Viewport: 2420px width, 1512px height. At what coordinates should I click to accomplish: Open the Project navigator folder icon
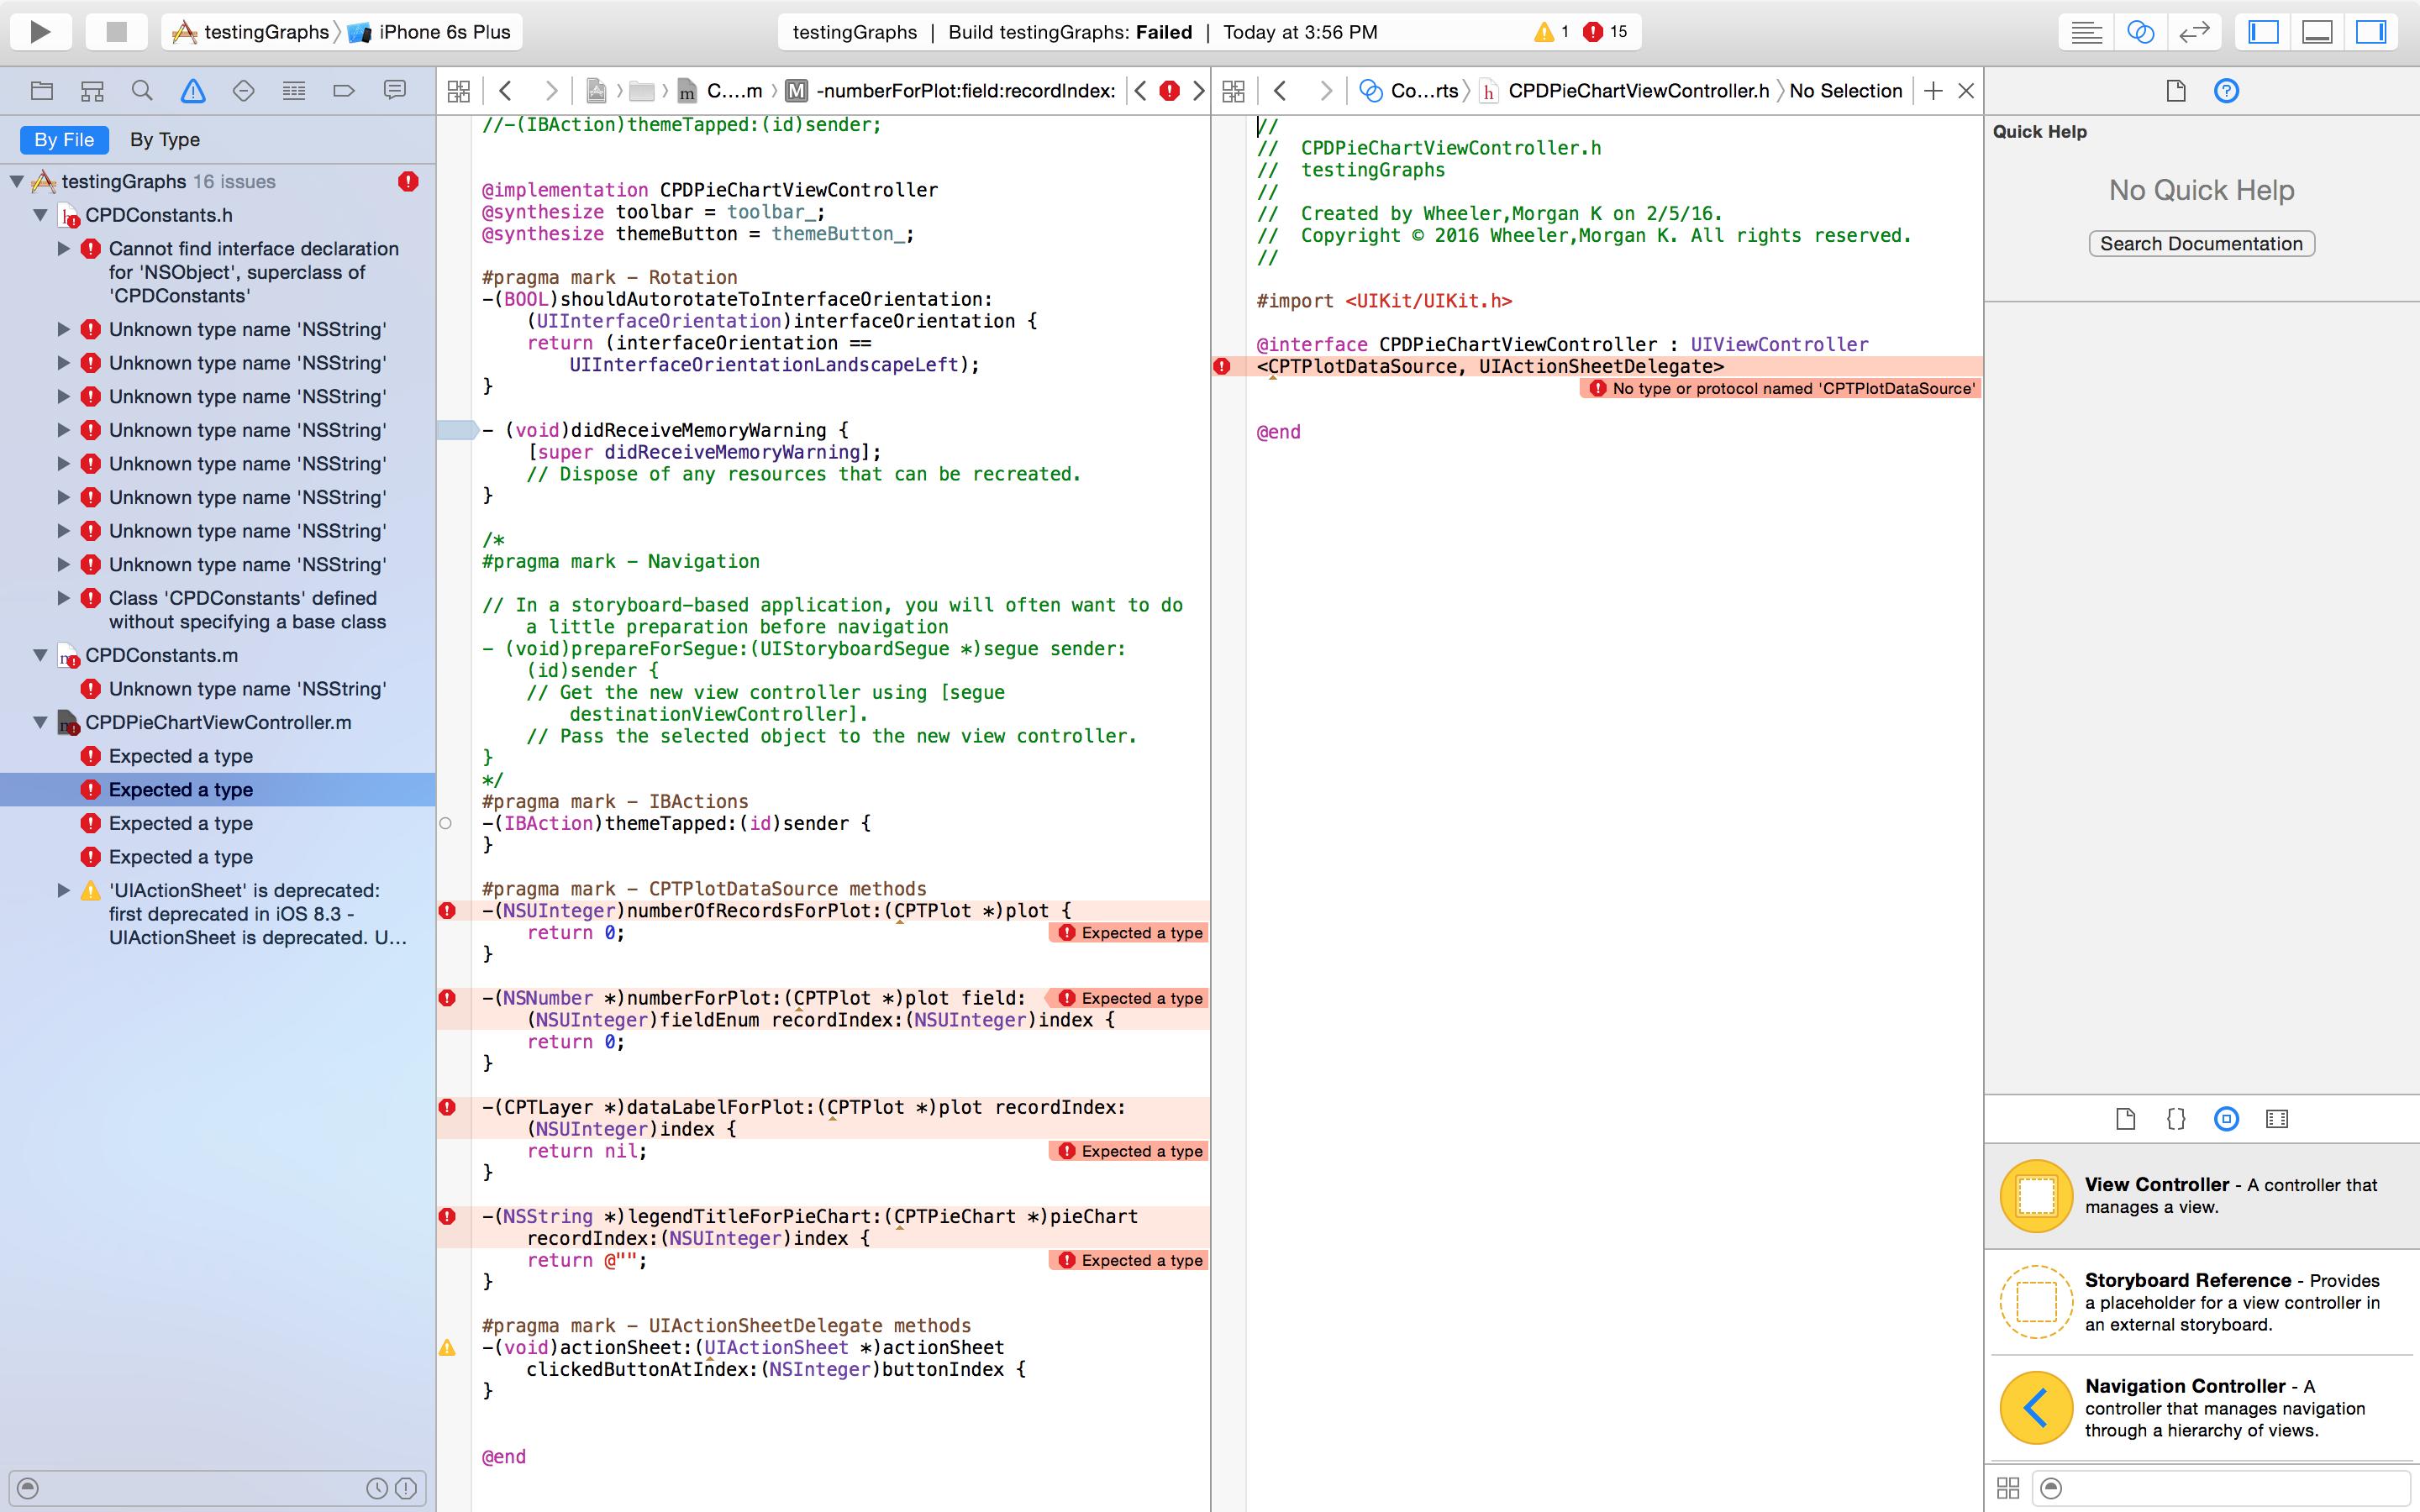point(42,91)
